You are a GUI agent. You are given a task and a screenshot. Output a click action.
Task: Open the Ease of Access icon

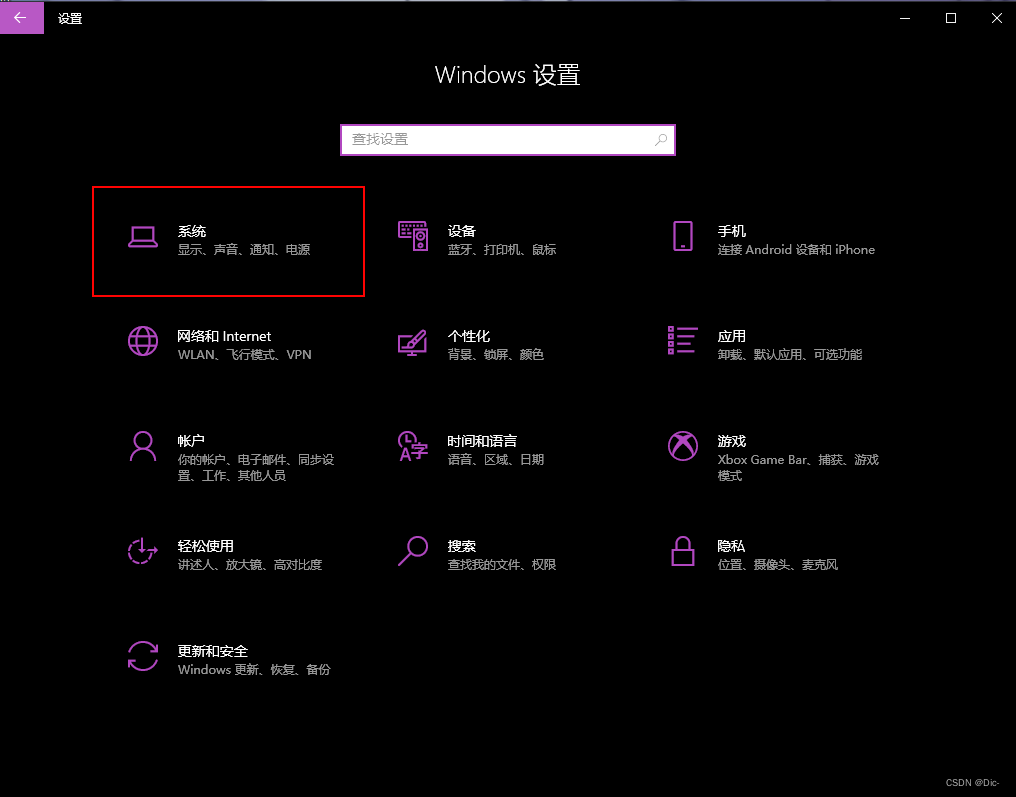(x=143, y=551)
